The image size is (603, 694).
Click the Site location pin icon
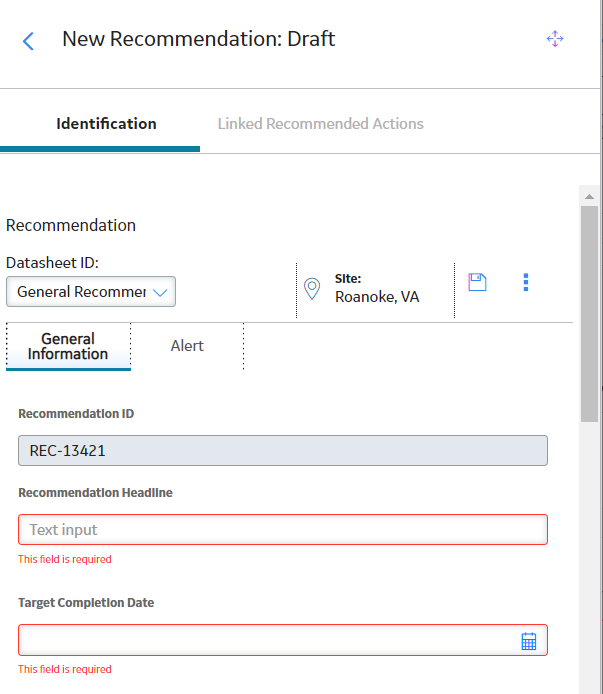tap(312, 289)
